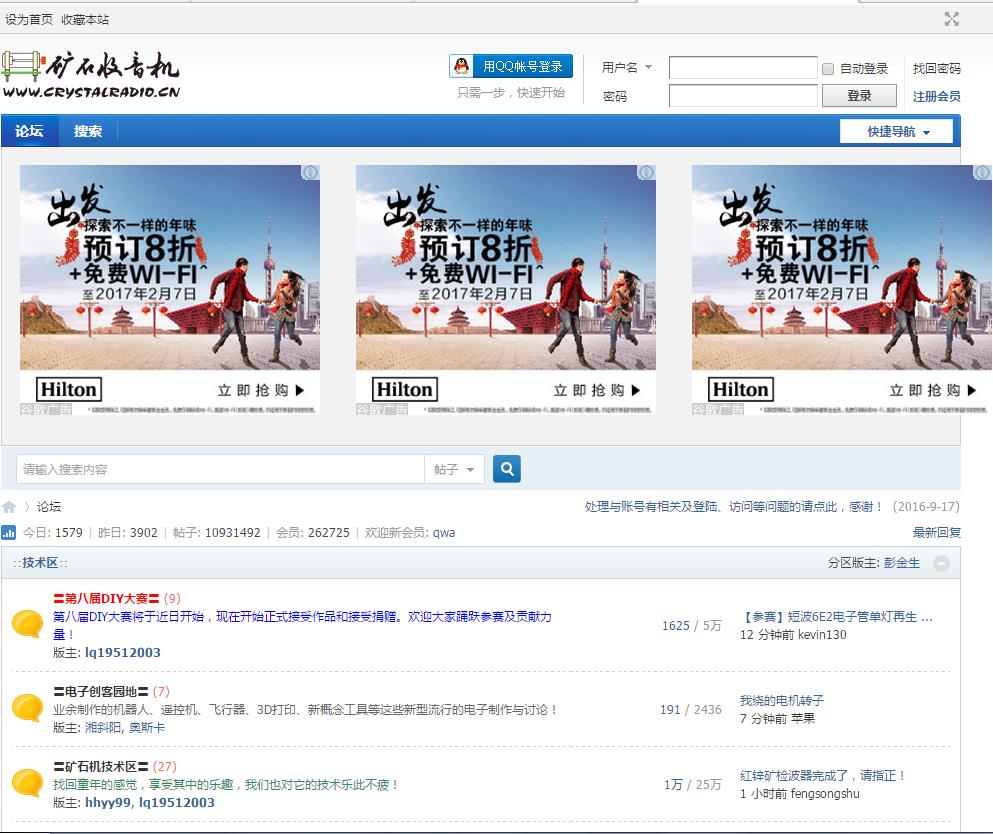This screenshot has width=993, height=834.
Task: Click the 1625 / 5万 post count
Action: [x=692, y=626]
